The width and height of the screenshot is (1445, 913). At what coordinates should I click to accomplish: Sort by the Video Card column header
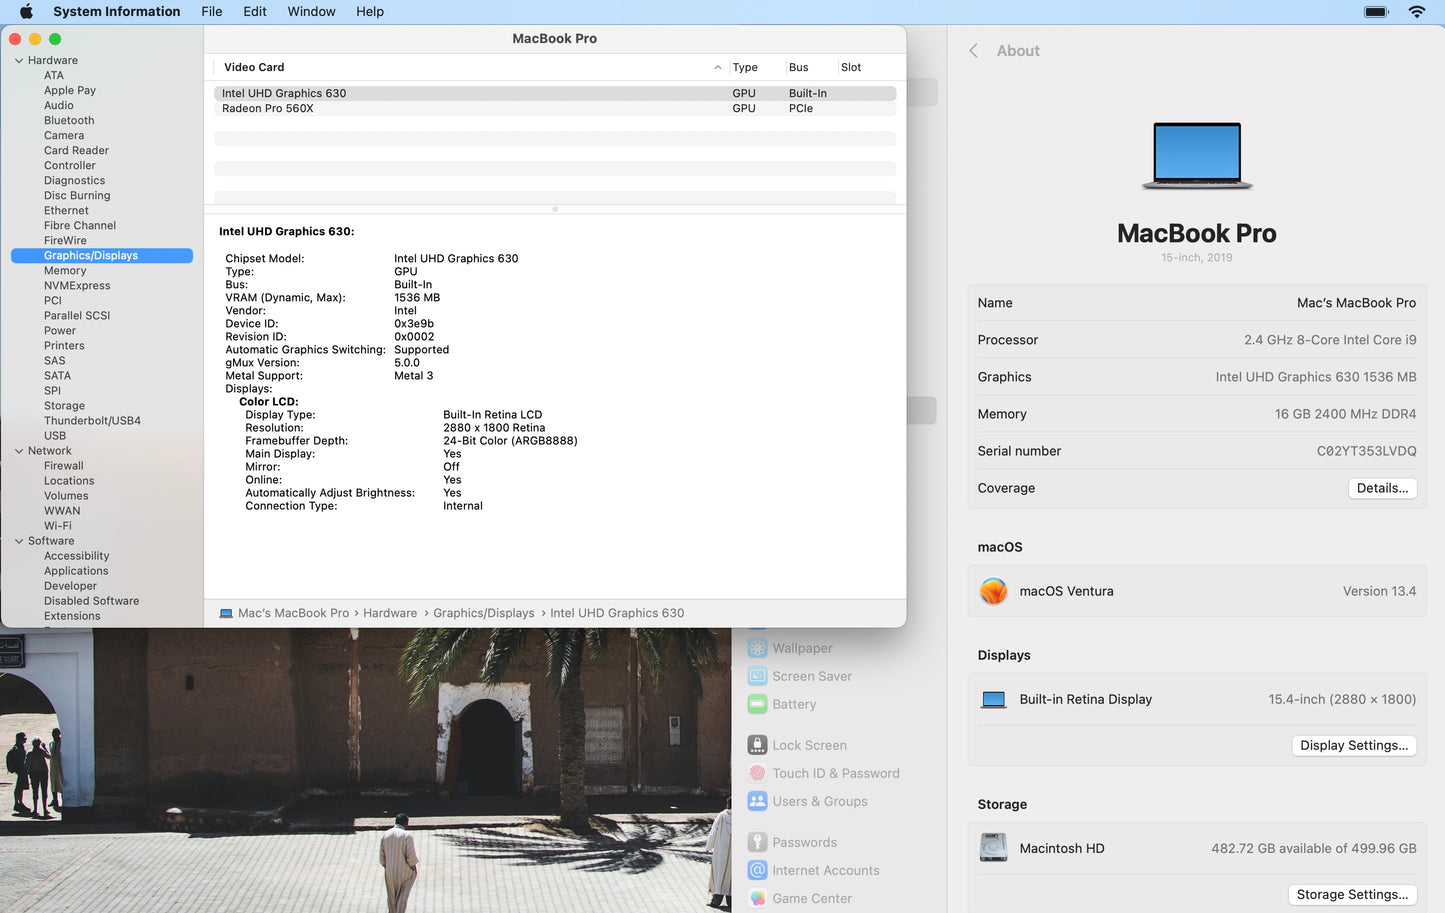click(254, 67)
